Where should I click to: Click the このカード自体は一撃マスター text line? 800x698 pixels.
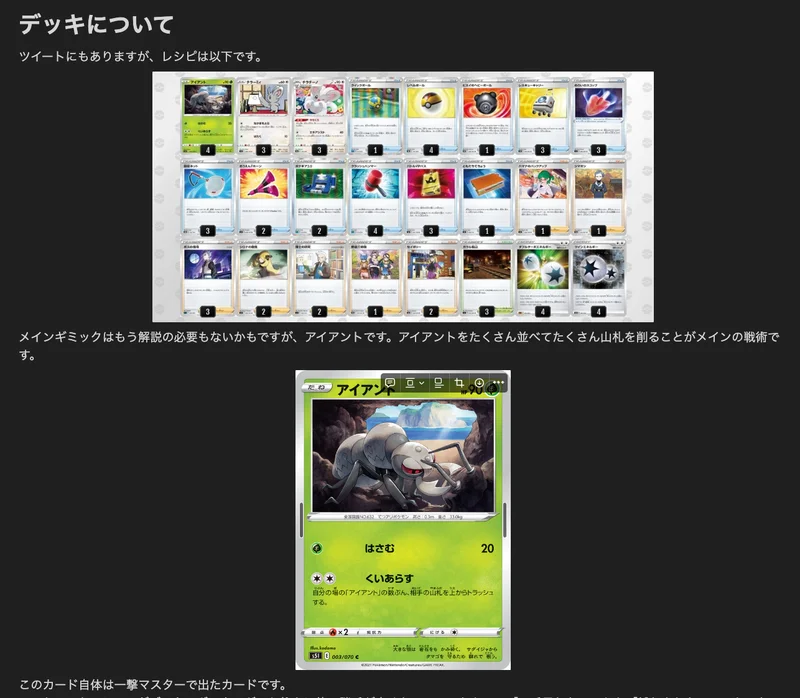click(x=152, y=685)
